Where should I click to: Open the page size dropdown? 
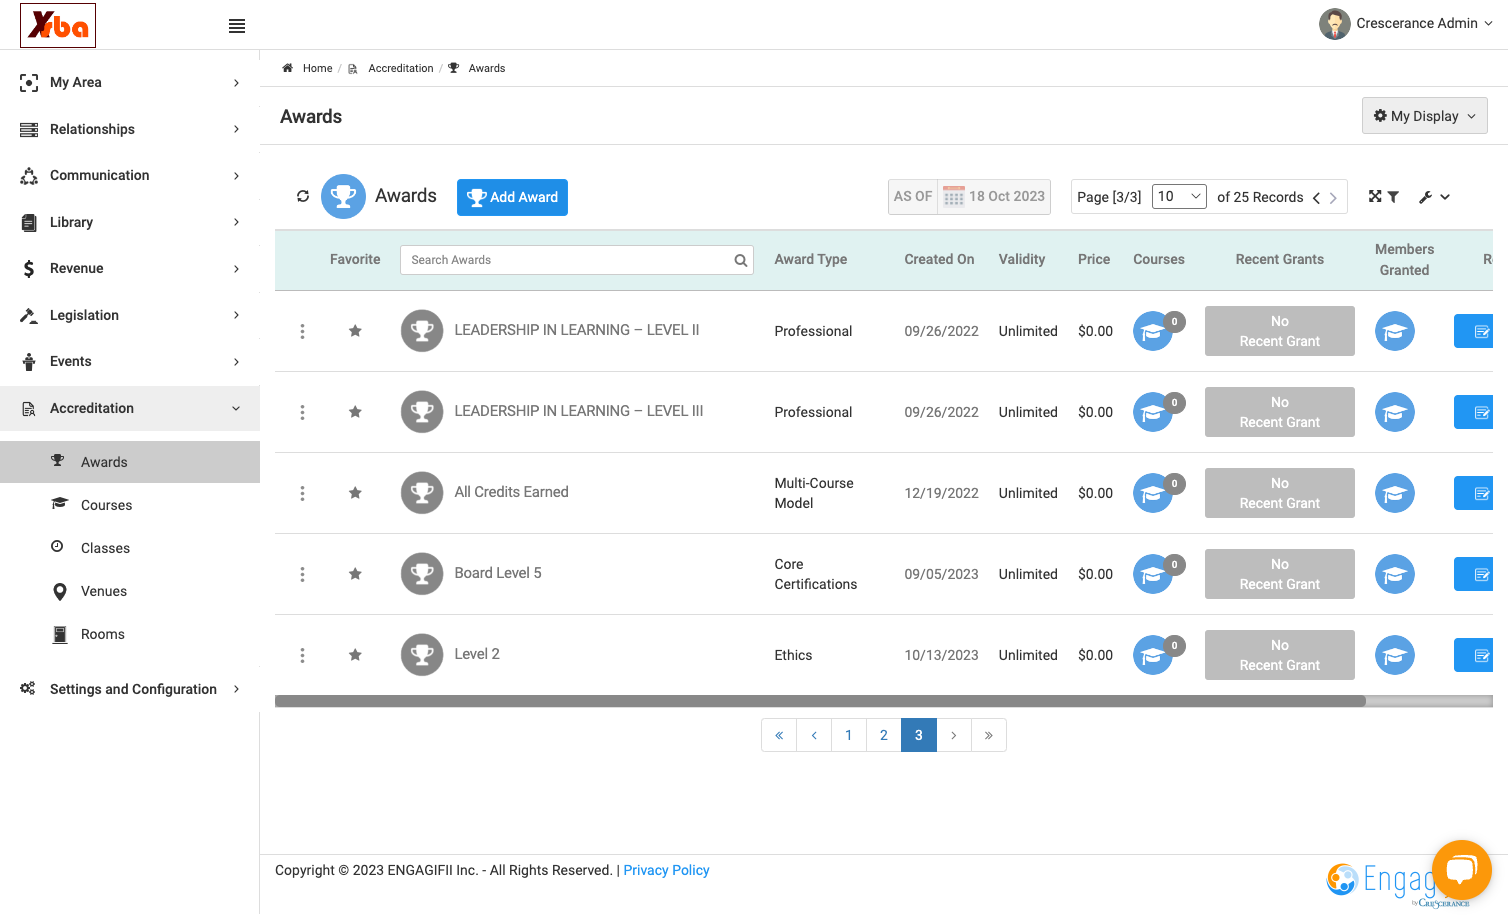tap(1180, 197)
